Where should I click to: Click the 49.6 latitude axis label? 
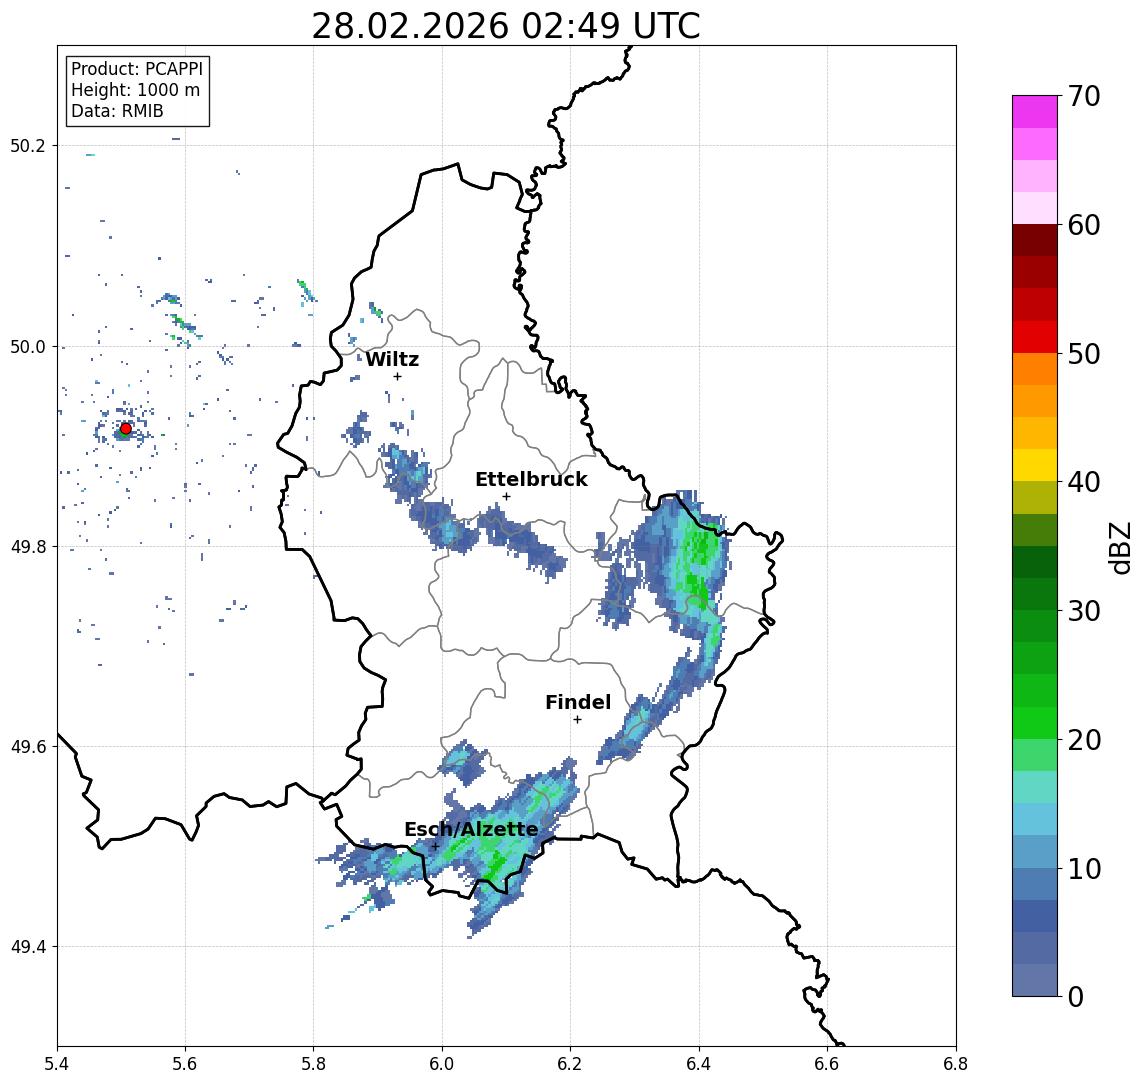click(28, 747)
